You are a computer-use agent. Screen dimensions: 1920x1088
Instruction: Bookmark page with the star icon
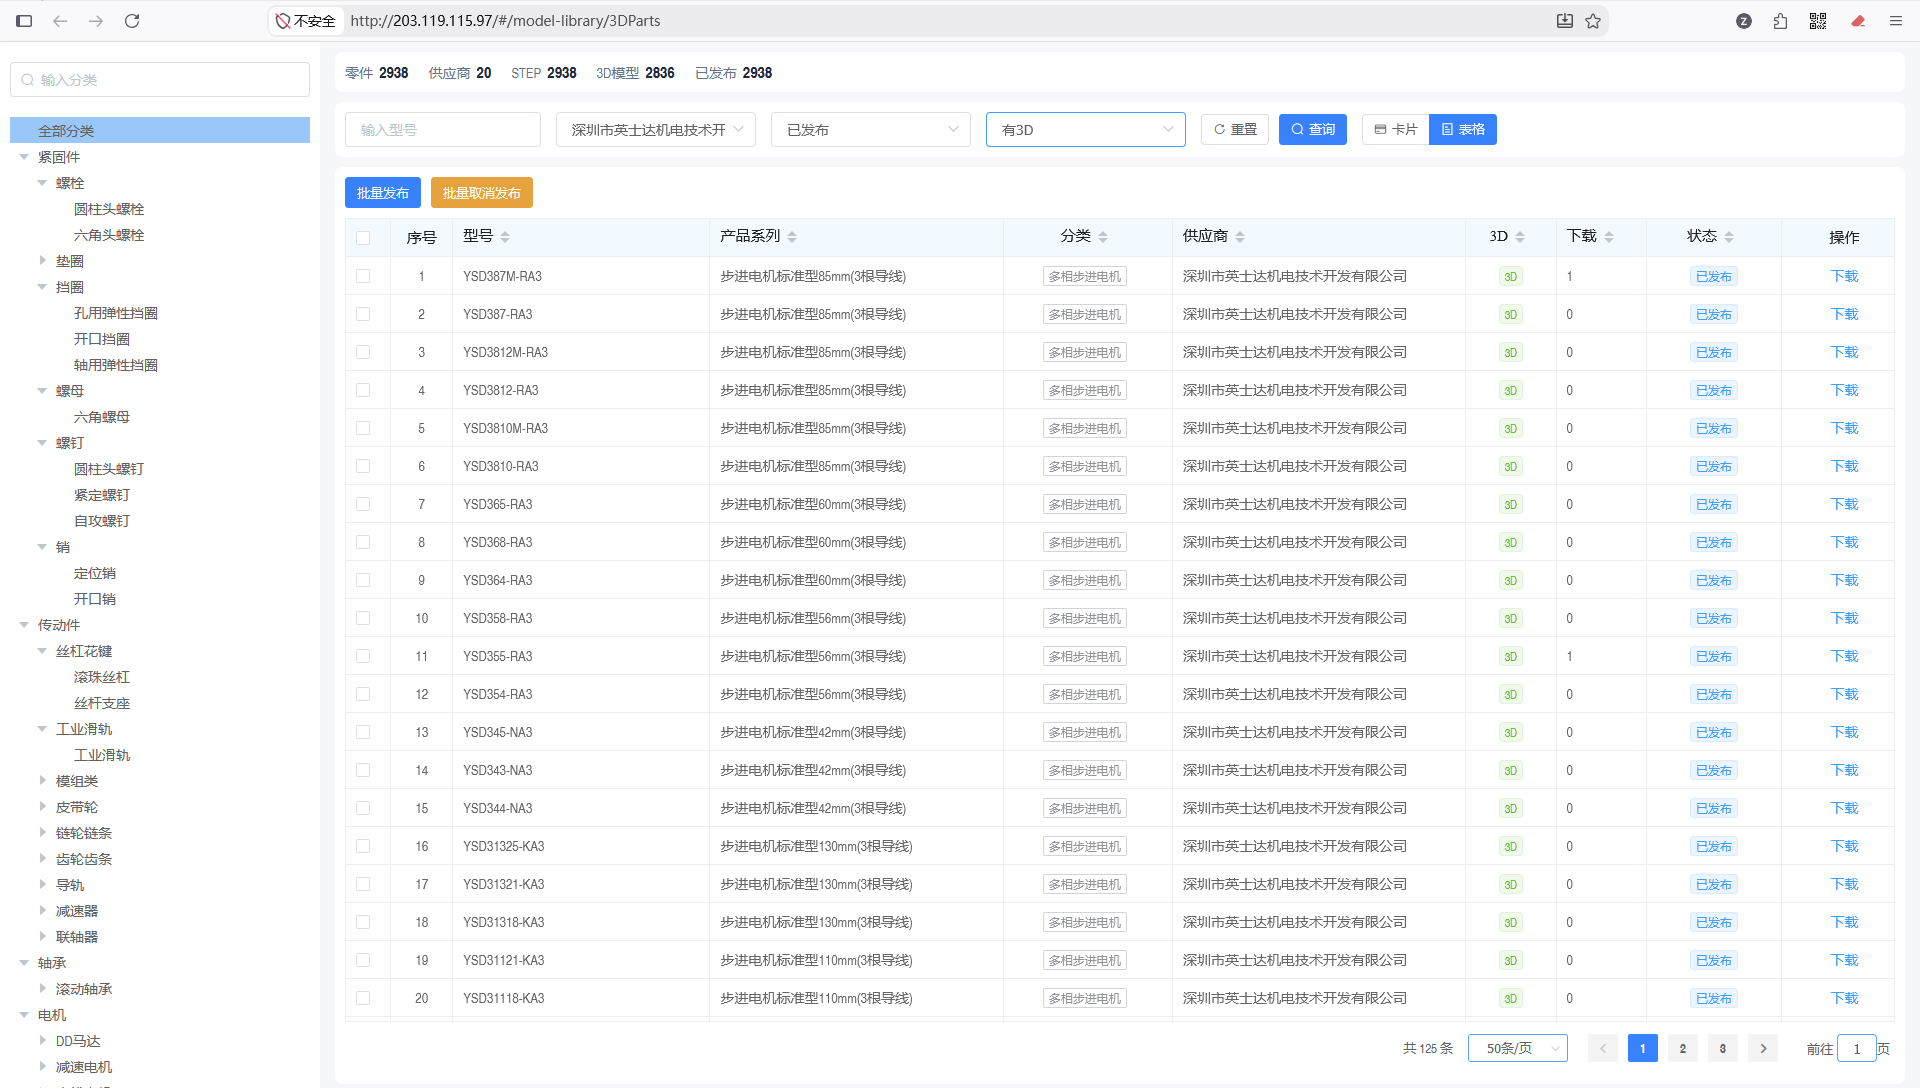1593,20
